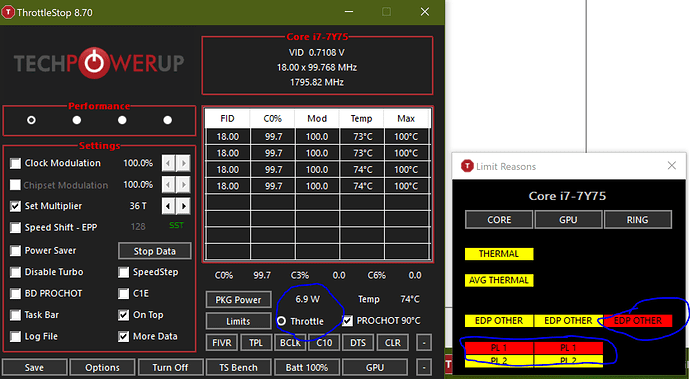Increase Chipset Modulation with right arrow
Viewport: 690px width, 379px height.
[x=184, y=185]
